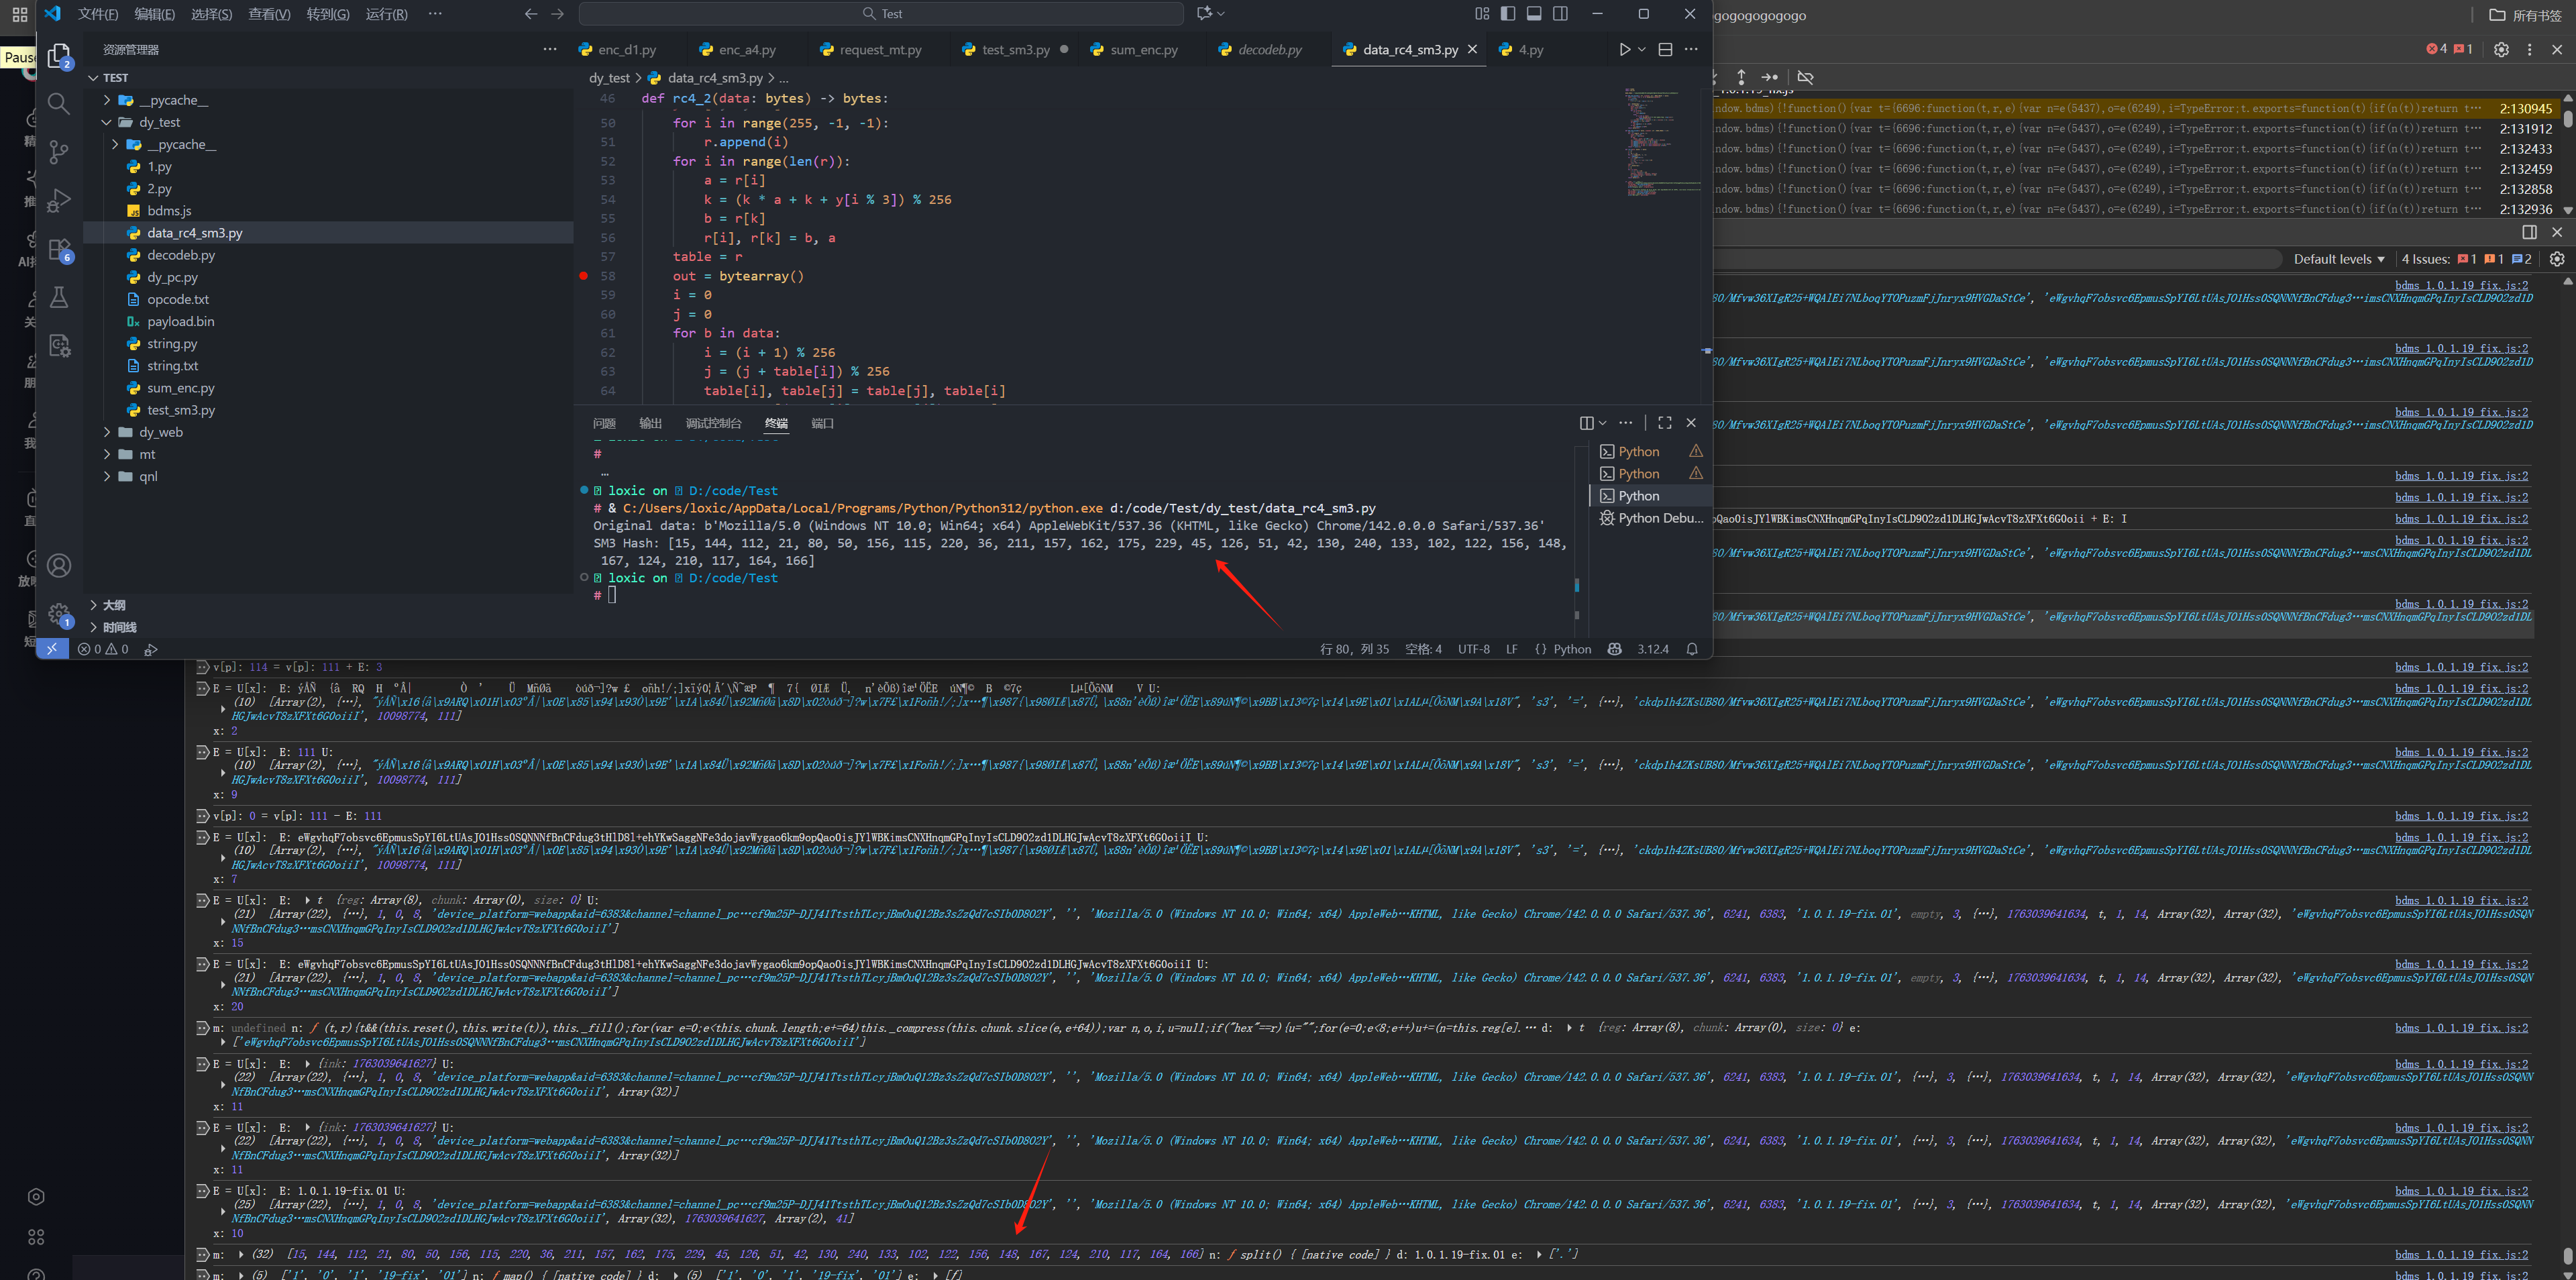
Task: Click the 4 Issues link in console
Action: click(x=2425, y=259)
